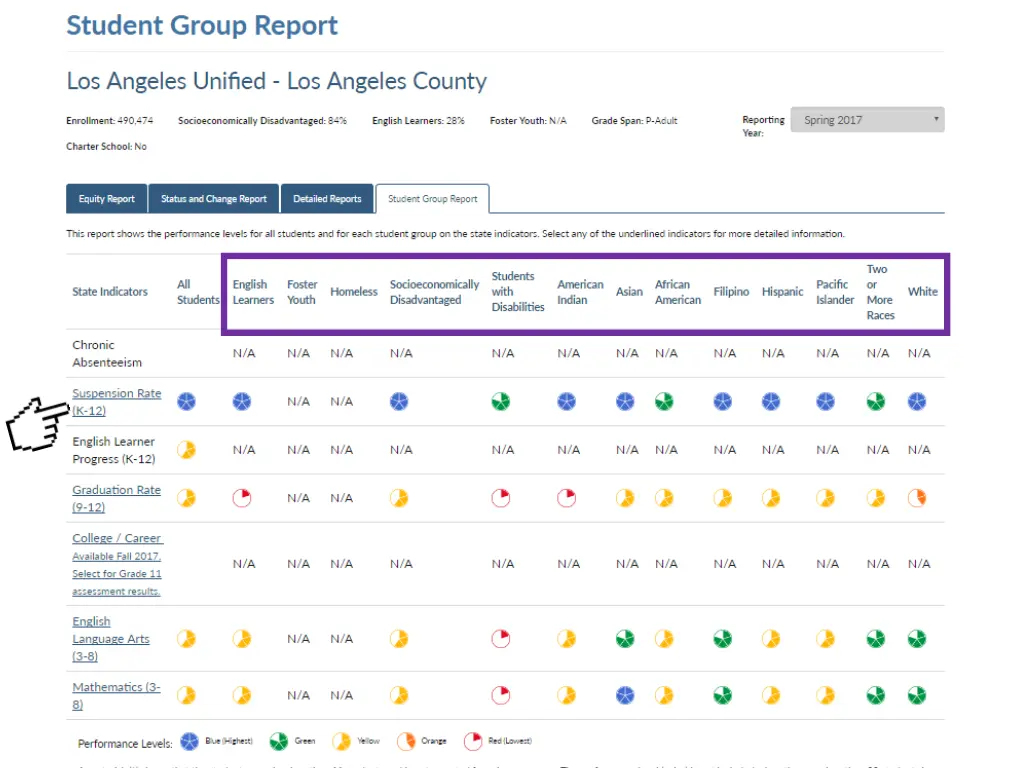This screenshot has width=1024, height=768.
Task: Open the Equity Report tab
Action: coord(106,199)
